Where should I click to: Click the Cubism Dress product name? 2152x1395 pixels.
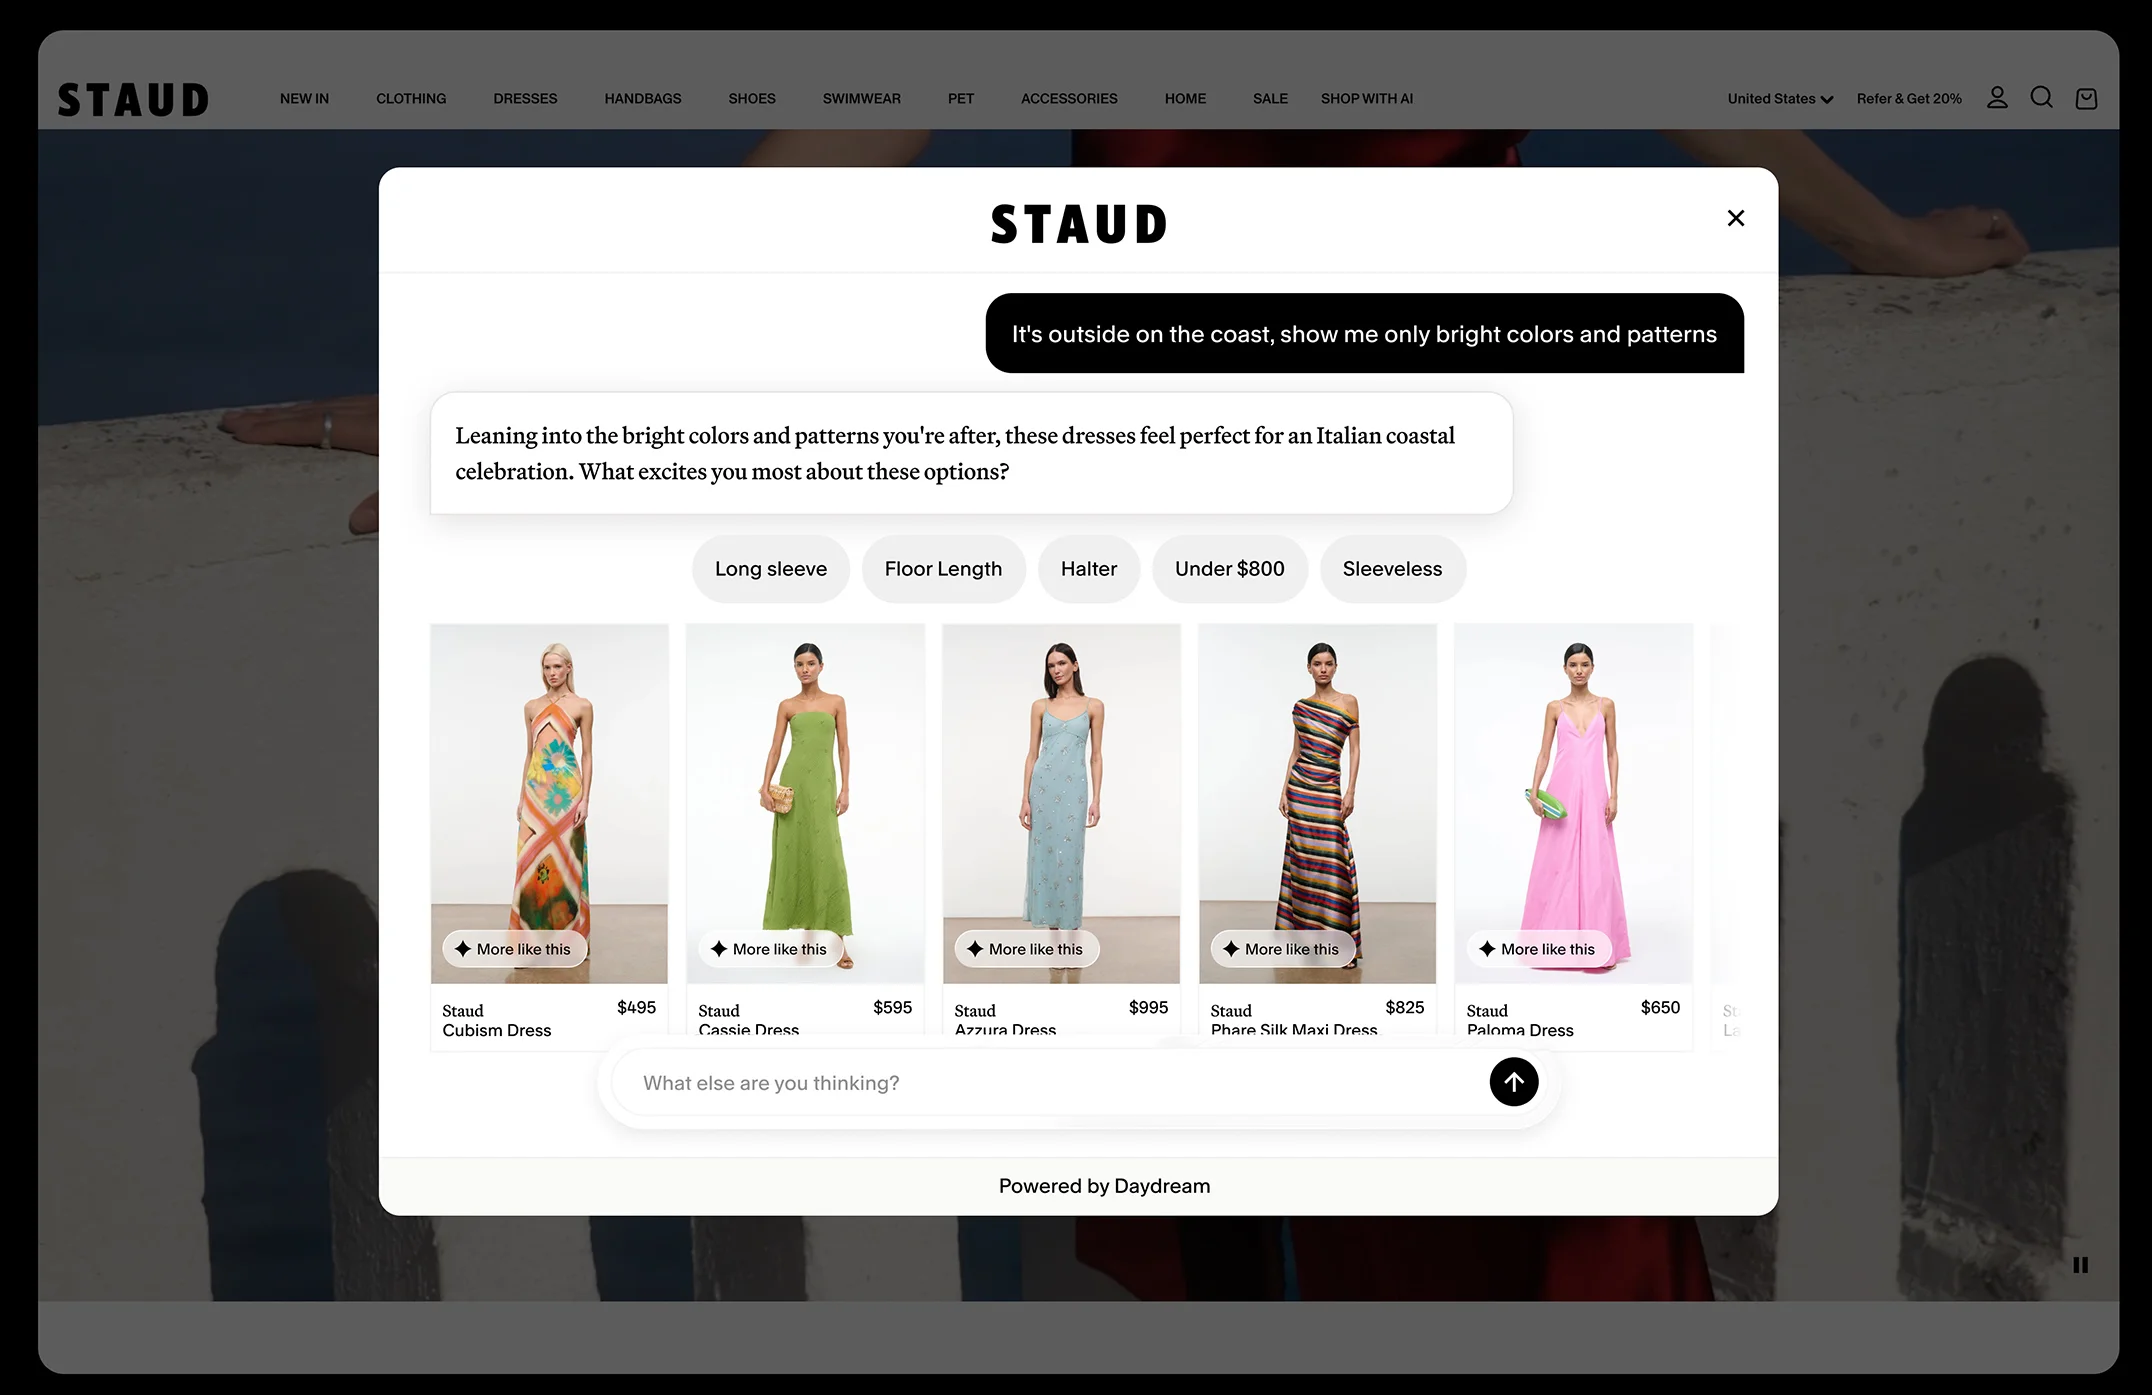click(x=497, y=1030)
